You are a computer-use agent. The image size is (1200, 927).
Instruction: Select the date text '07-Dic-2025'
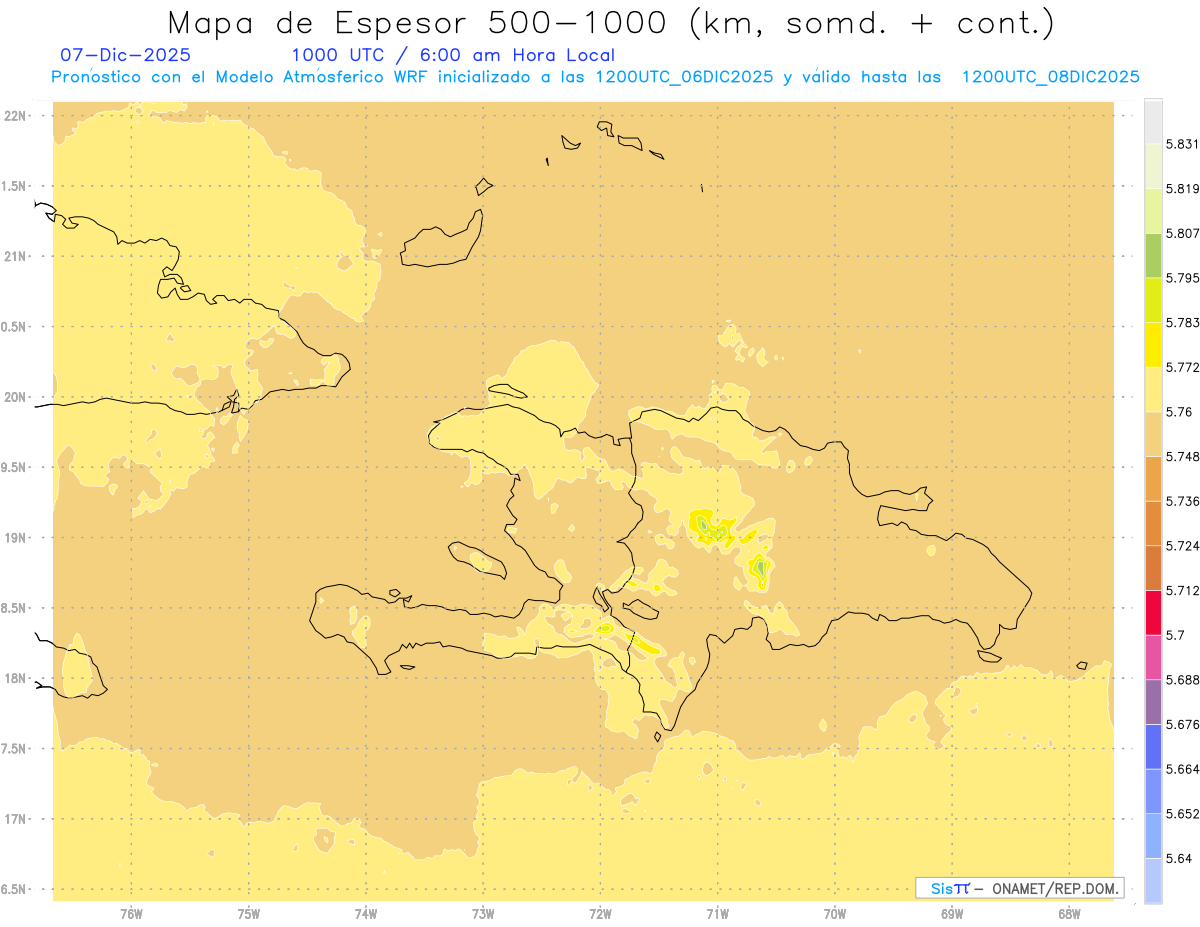tap(126, 55)
